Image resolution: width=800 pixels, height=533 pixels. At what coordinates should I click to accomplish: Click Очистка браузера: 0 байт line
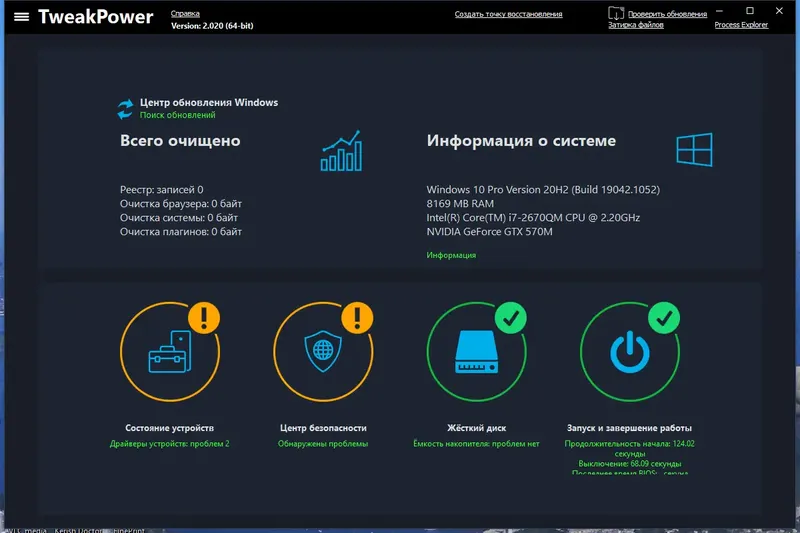click(x=181, y=204)
